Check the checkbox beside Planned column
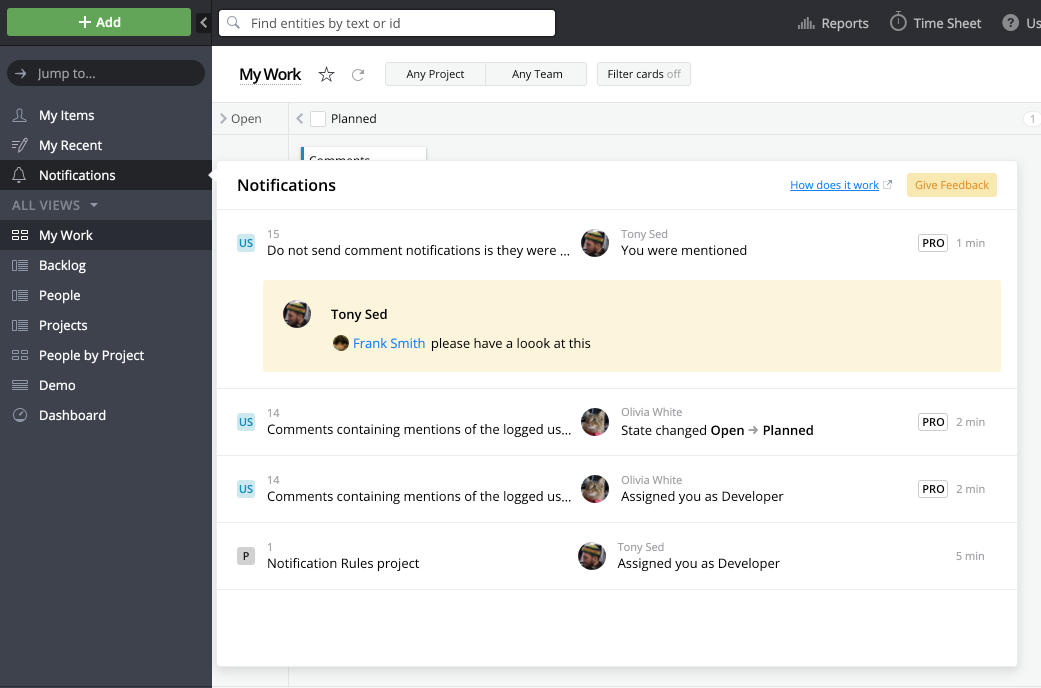This screenshot has width=1041, height=688. pos(316,118)
